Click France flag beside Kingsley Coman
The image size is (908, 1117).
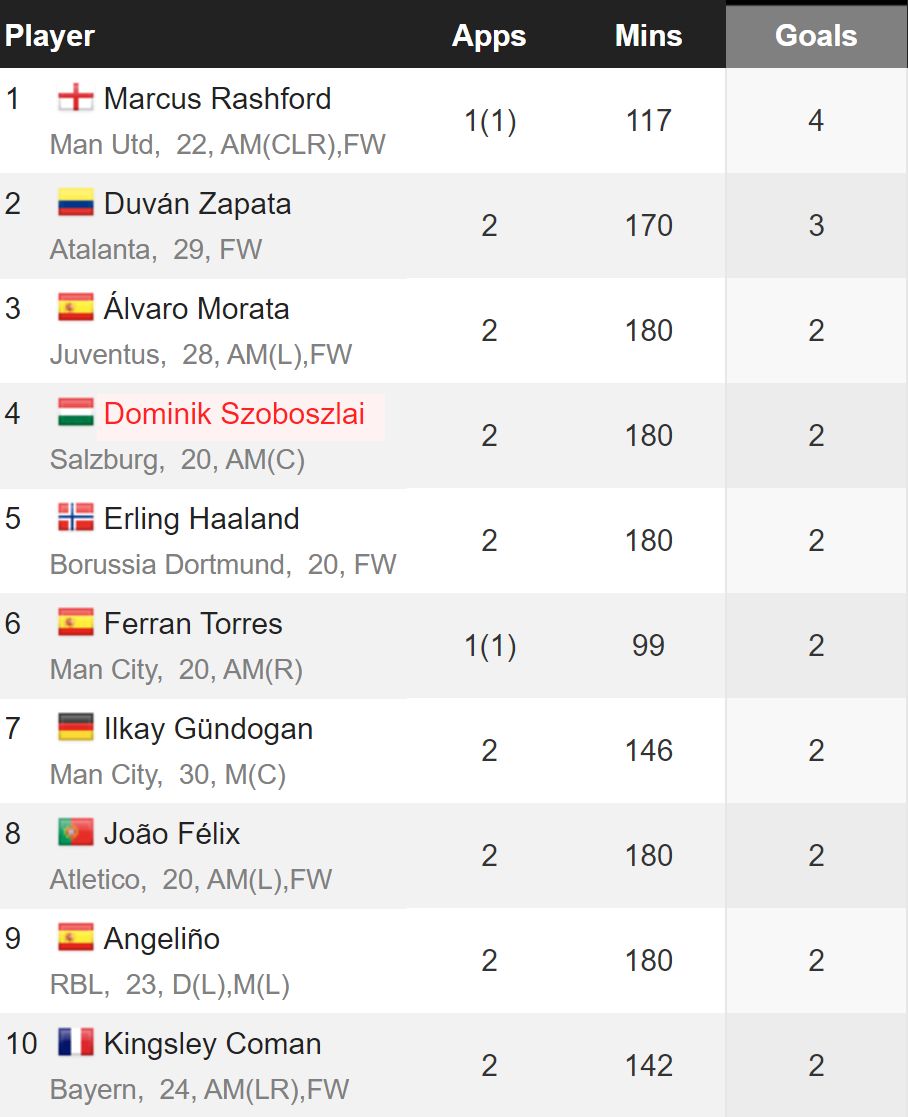pos(75,1043)
